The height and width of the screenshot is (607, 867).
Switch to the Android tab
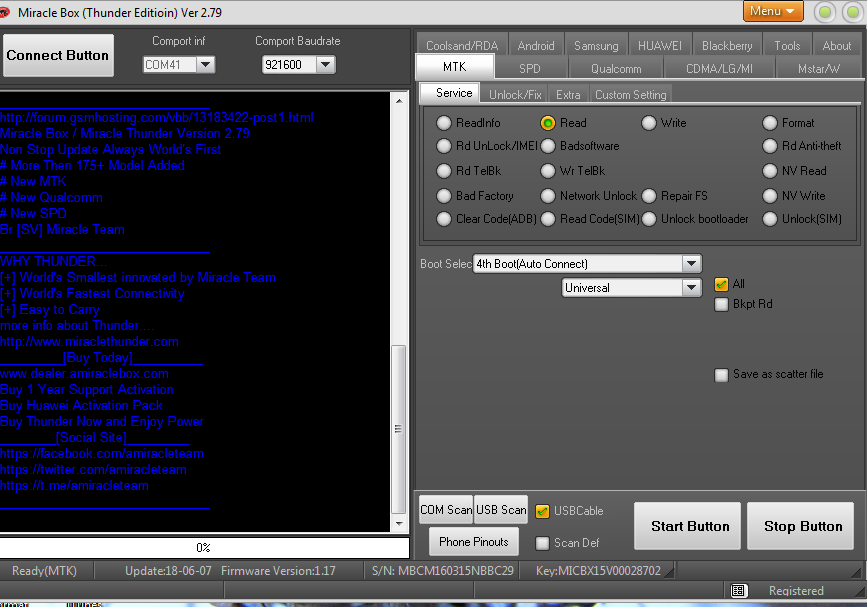536,46
